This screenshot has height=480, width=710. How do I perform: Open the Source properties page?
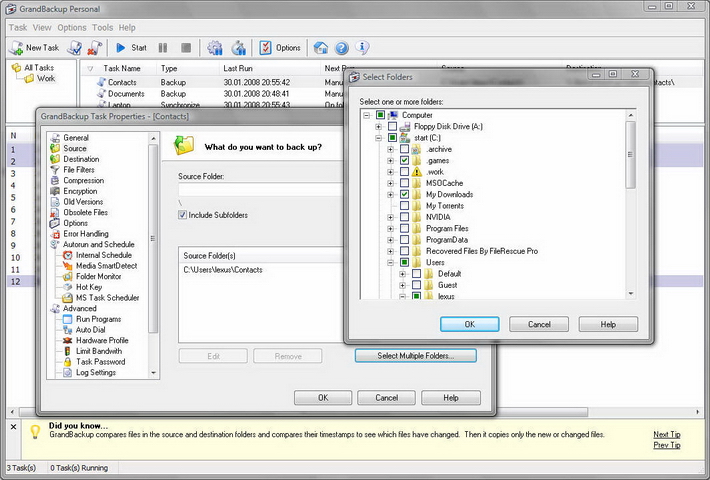click(75, 148)
